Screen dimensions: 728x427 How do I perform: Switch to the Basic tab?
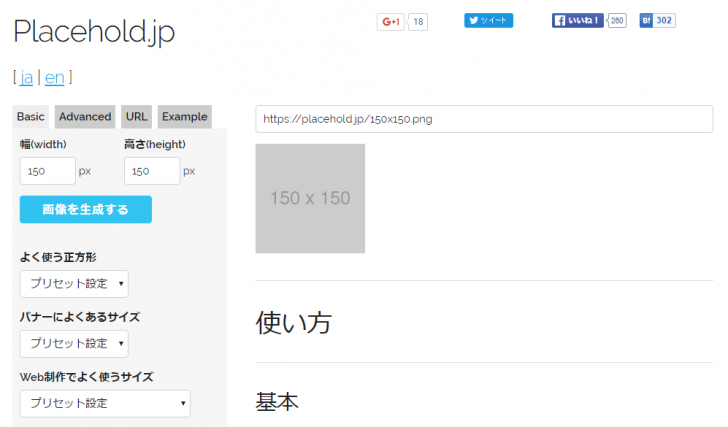31,116
